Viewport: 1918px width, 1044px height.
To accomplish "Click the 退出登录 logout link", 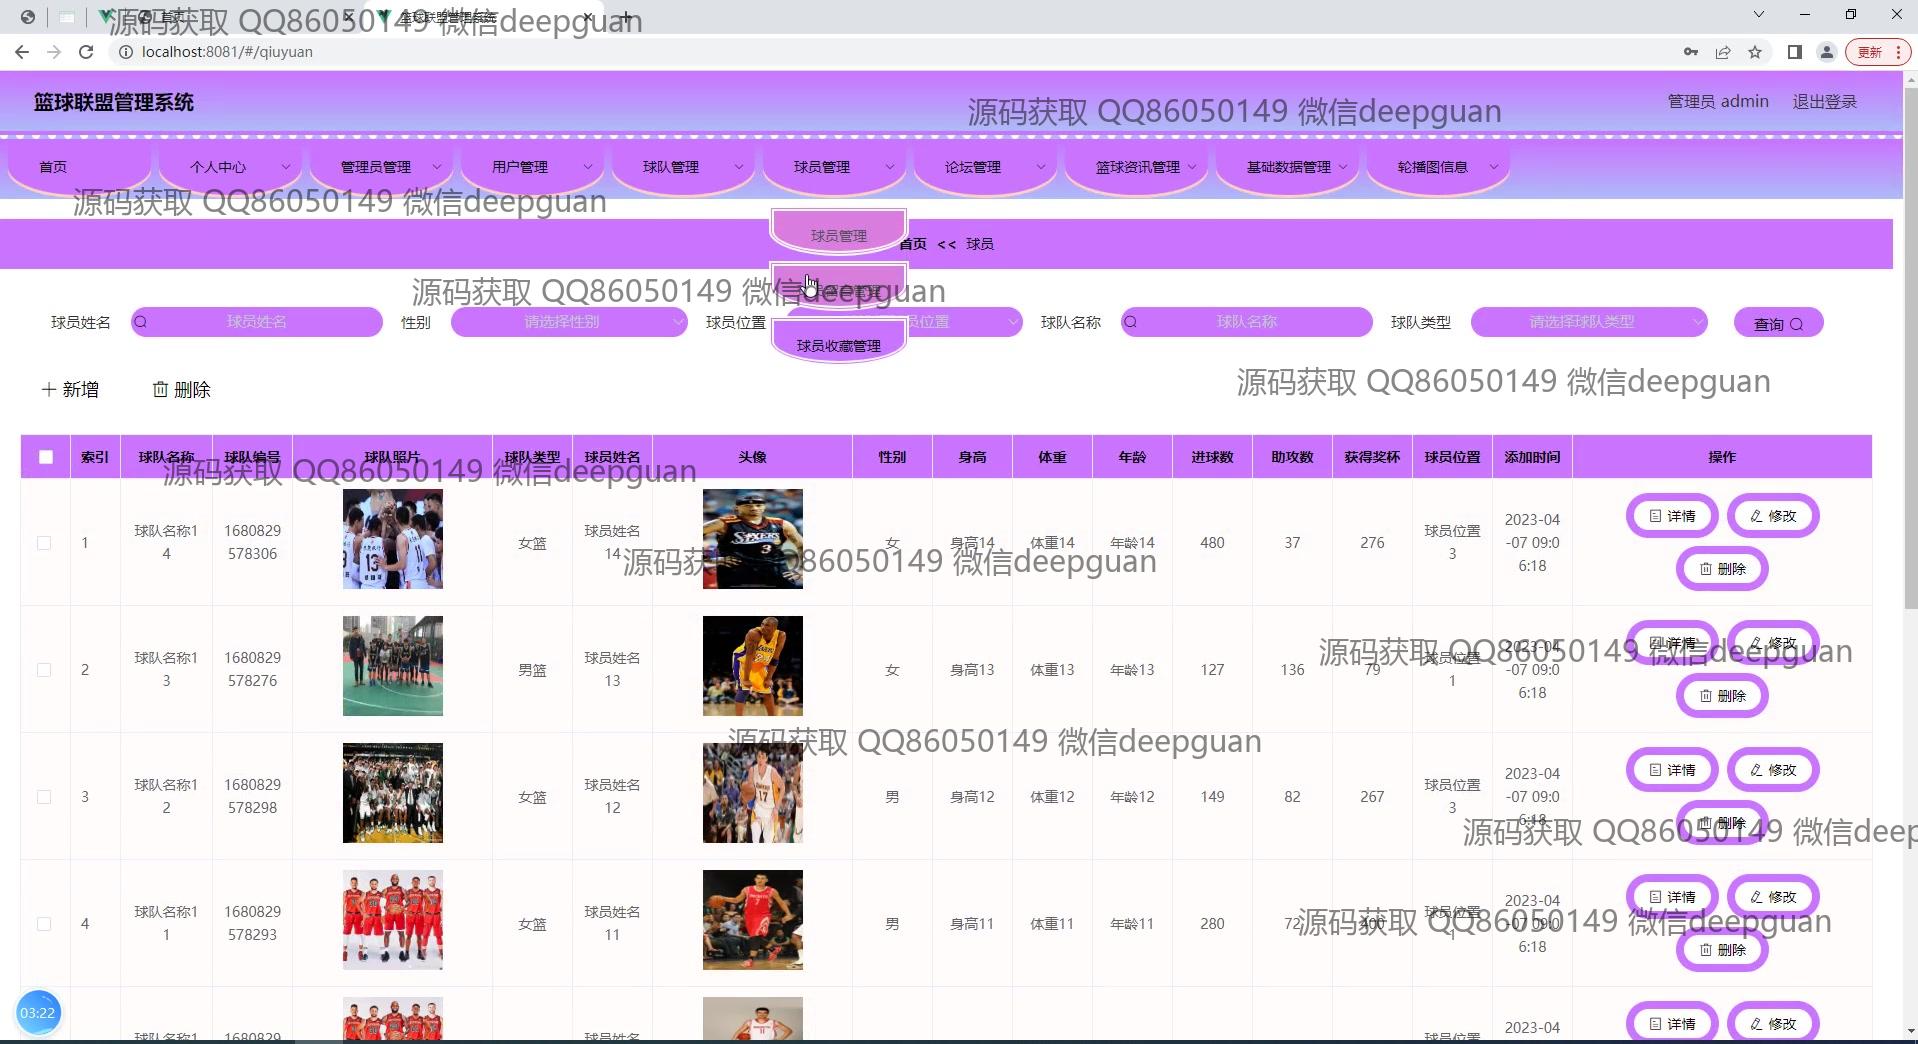I will (1824, 102).
